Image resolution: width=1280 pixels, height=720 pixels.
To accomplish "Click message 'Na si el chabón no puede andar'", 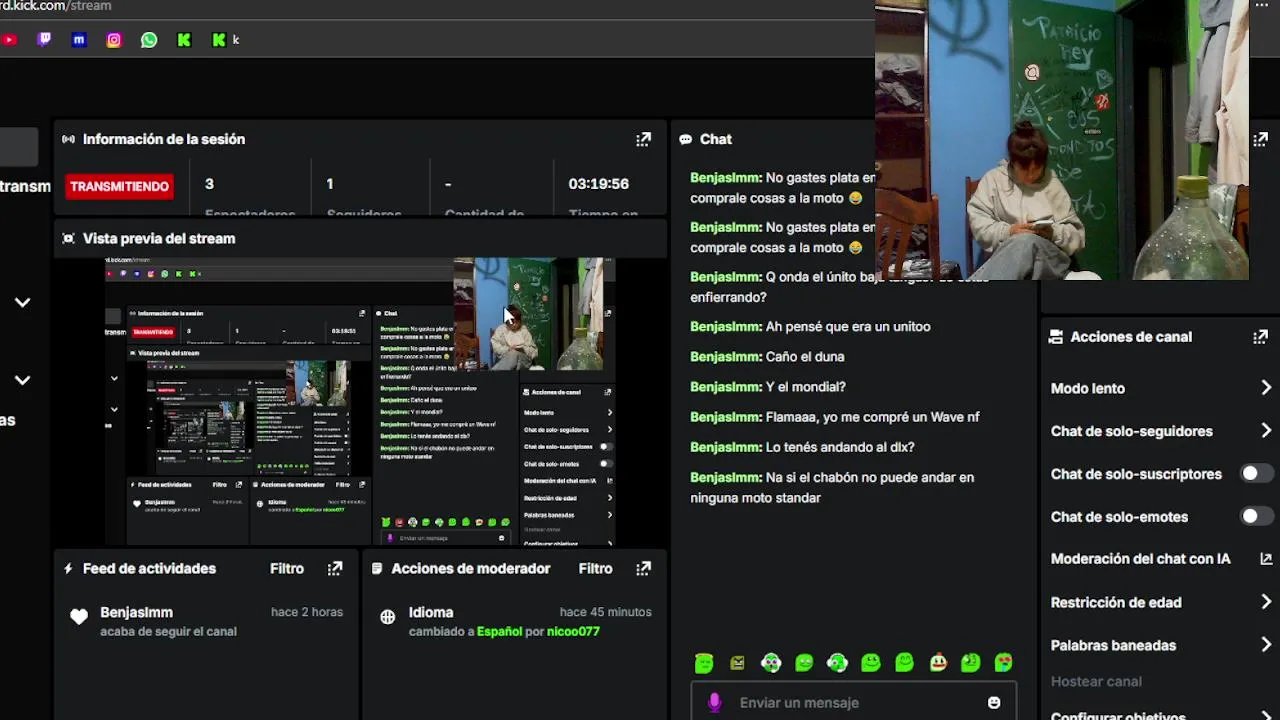I will click(x=832, y=487).
